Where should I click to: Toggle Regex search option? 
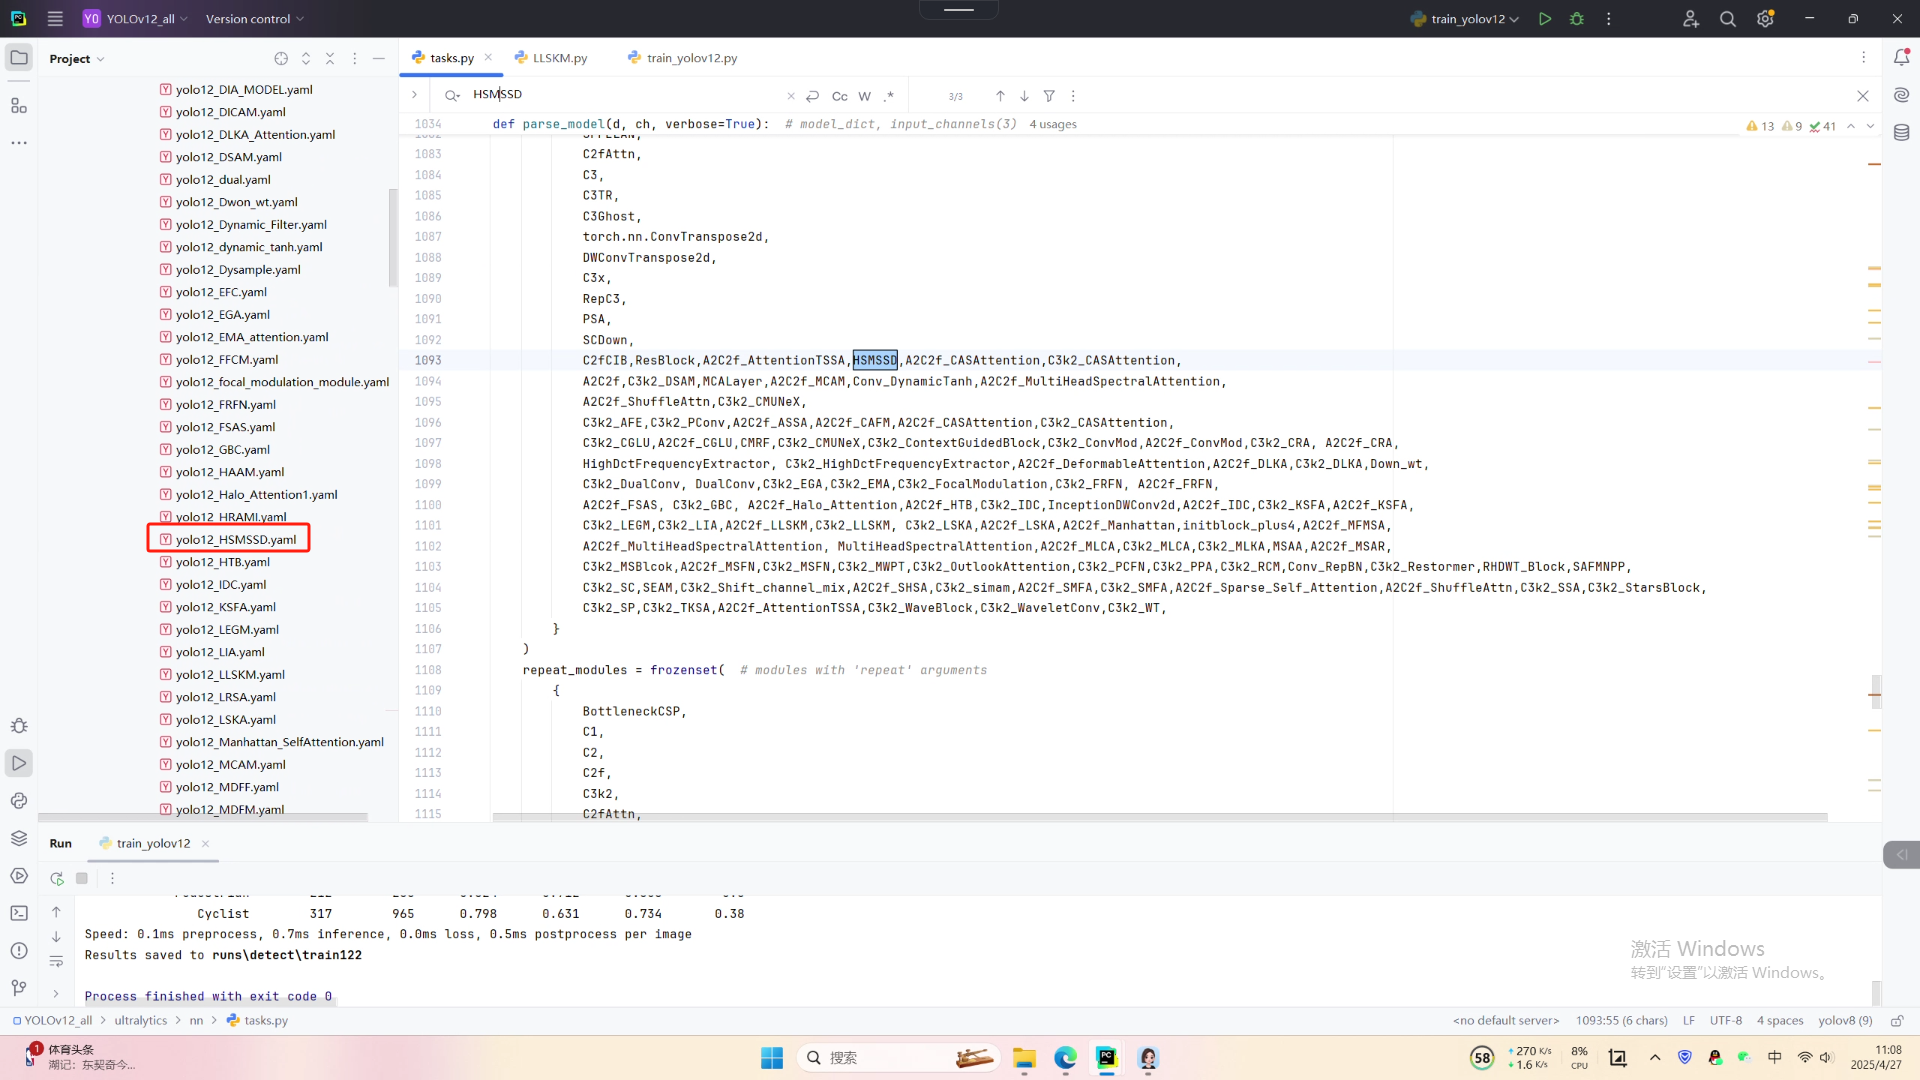coord(889,96)
